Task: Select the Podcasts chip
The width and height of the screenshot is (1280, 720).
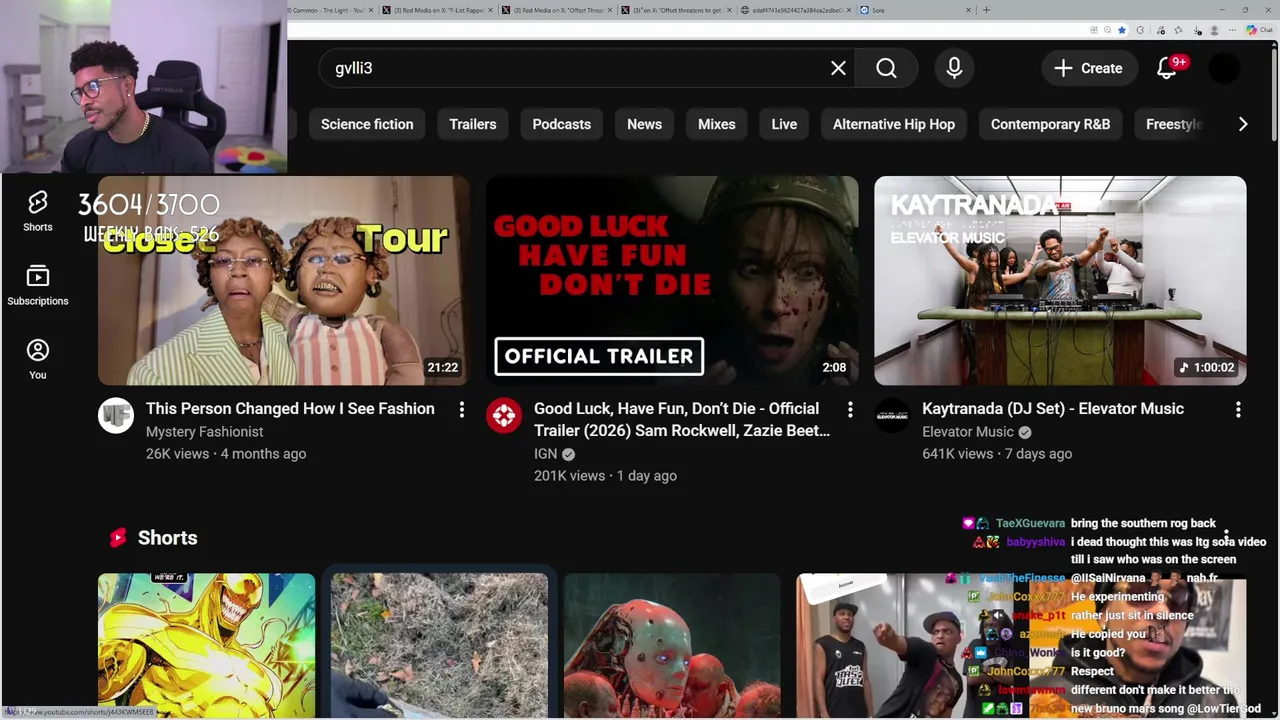Action: (561, 124)
